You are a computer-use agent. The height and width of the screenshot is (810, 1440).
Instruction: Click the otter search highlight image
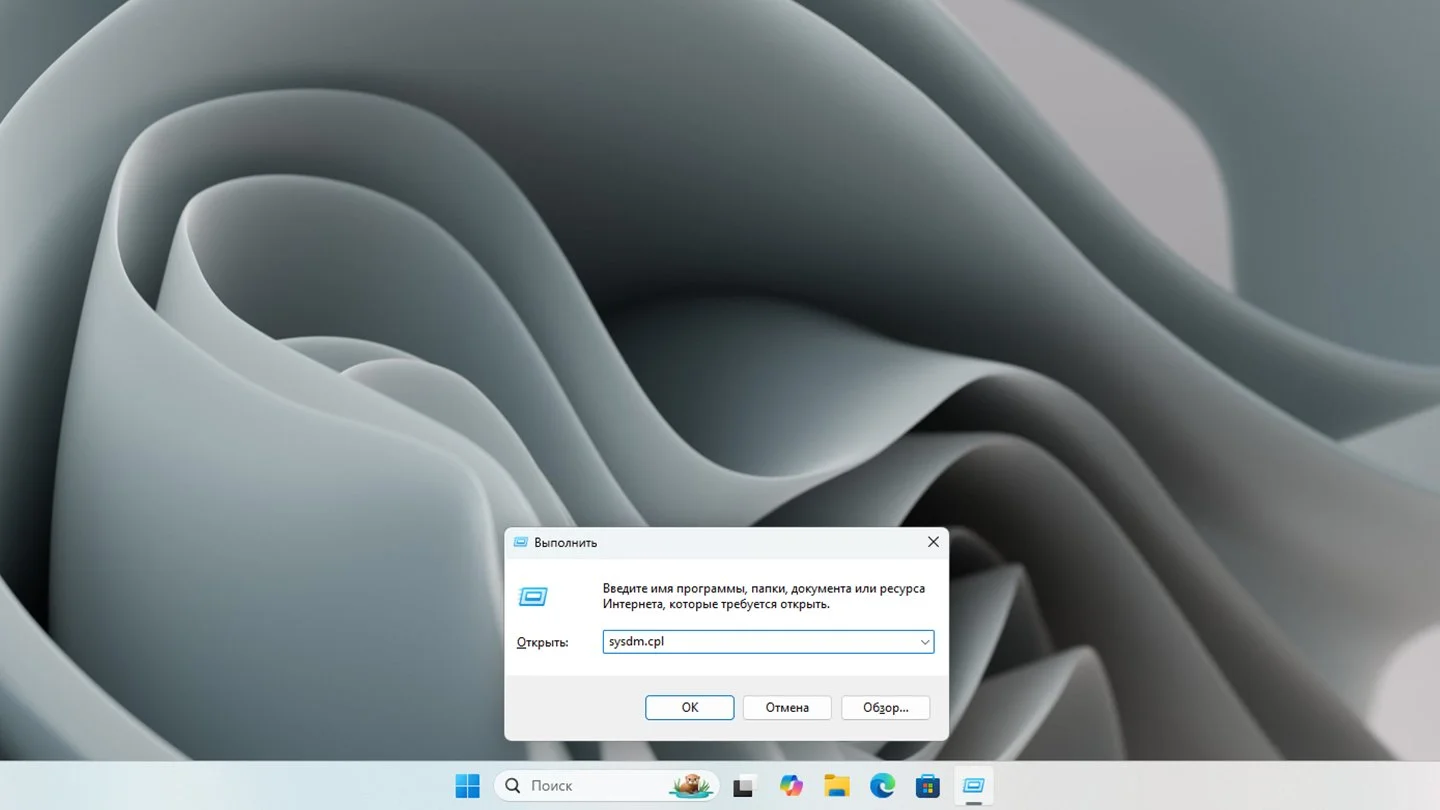click(690, 786)
